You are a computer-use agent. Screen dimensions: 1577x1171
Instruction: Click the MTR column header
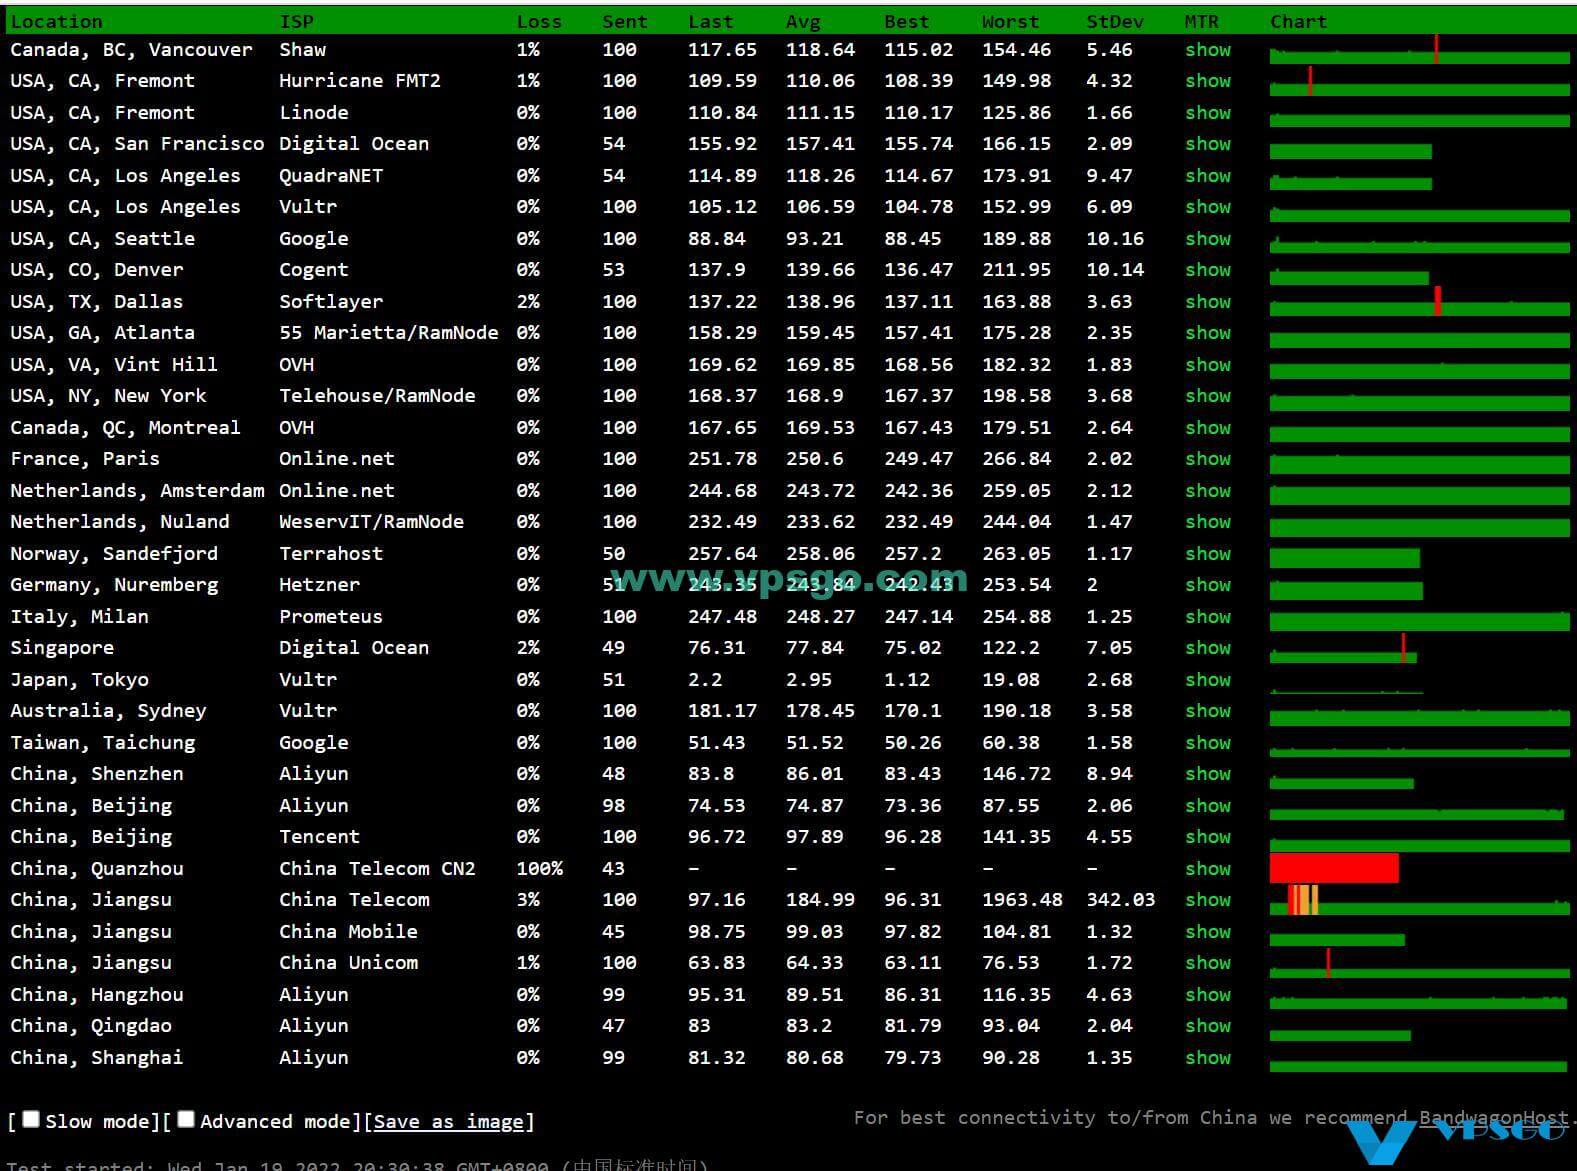tap(1202, 21)
